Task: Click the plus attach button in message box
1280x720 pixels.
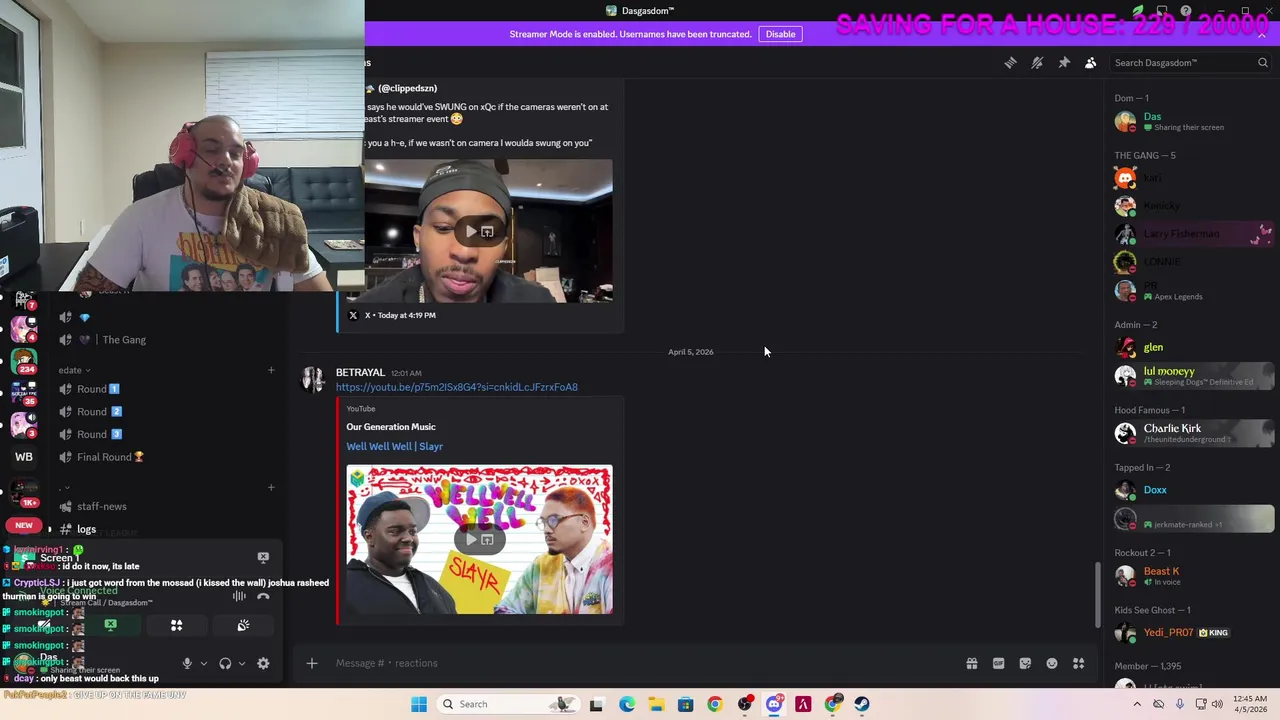Action: click(311, 663)
